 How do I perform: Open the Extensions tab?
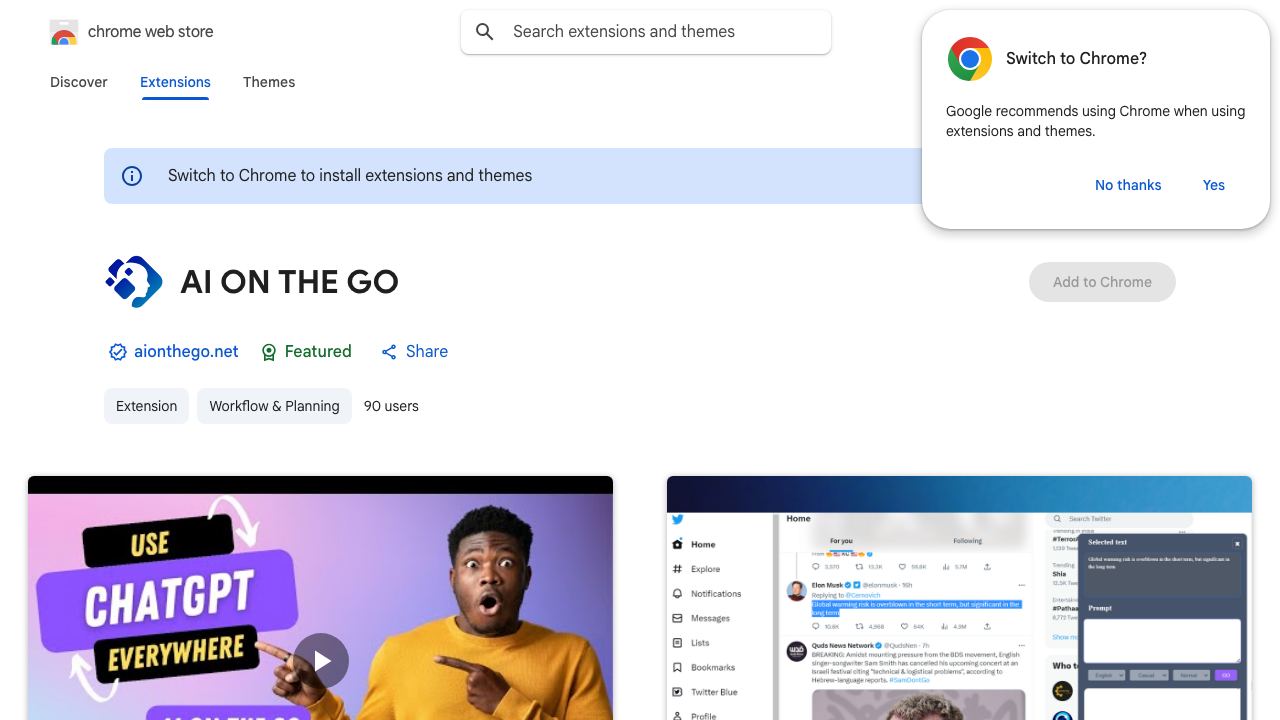click(x=175, y=82)
